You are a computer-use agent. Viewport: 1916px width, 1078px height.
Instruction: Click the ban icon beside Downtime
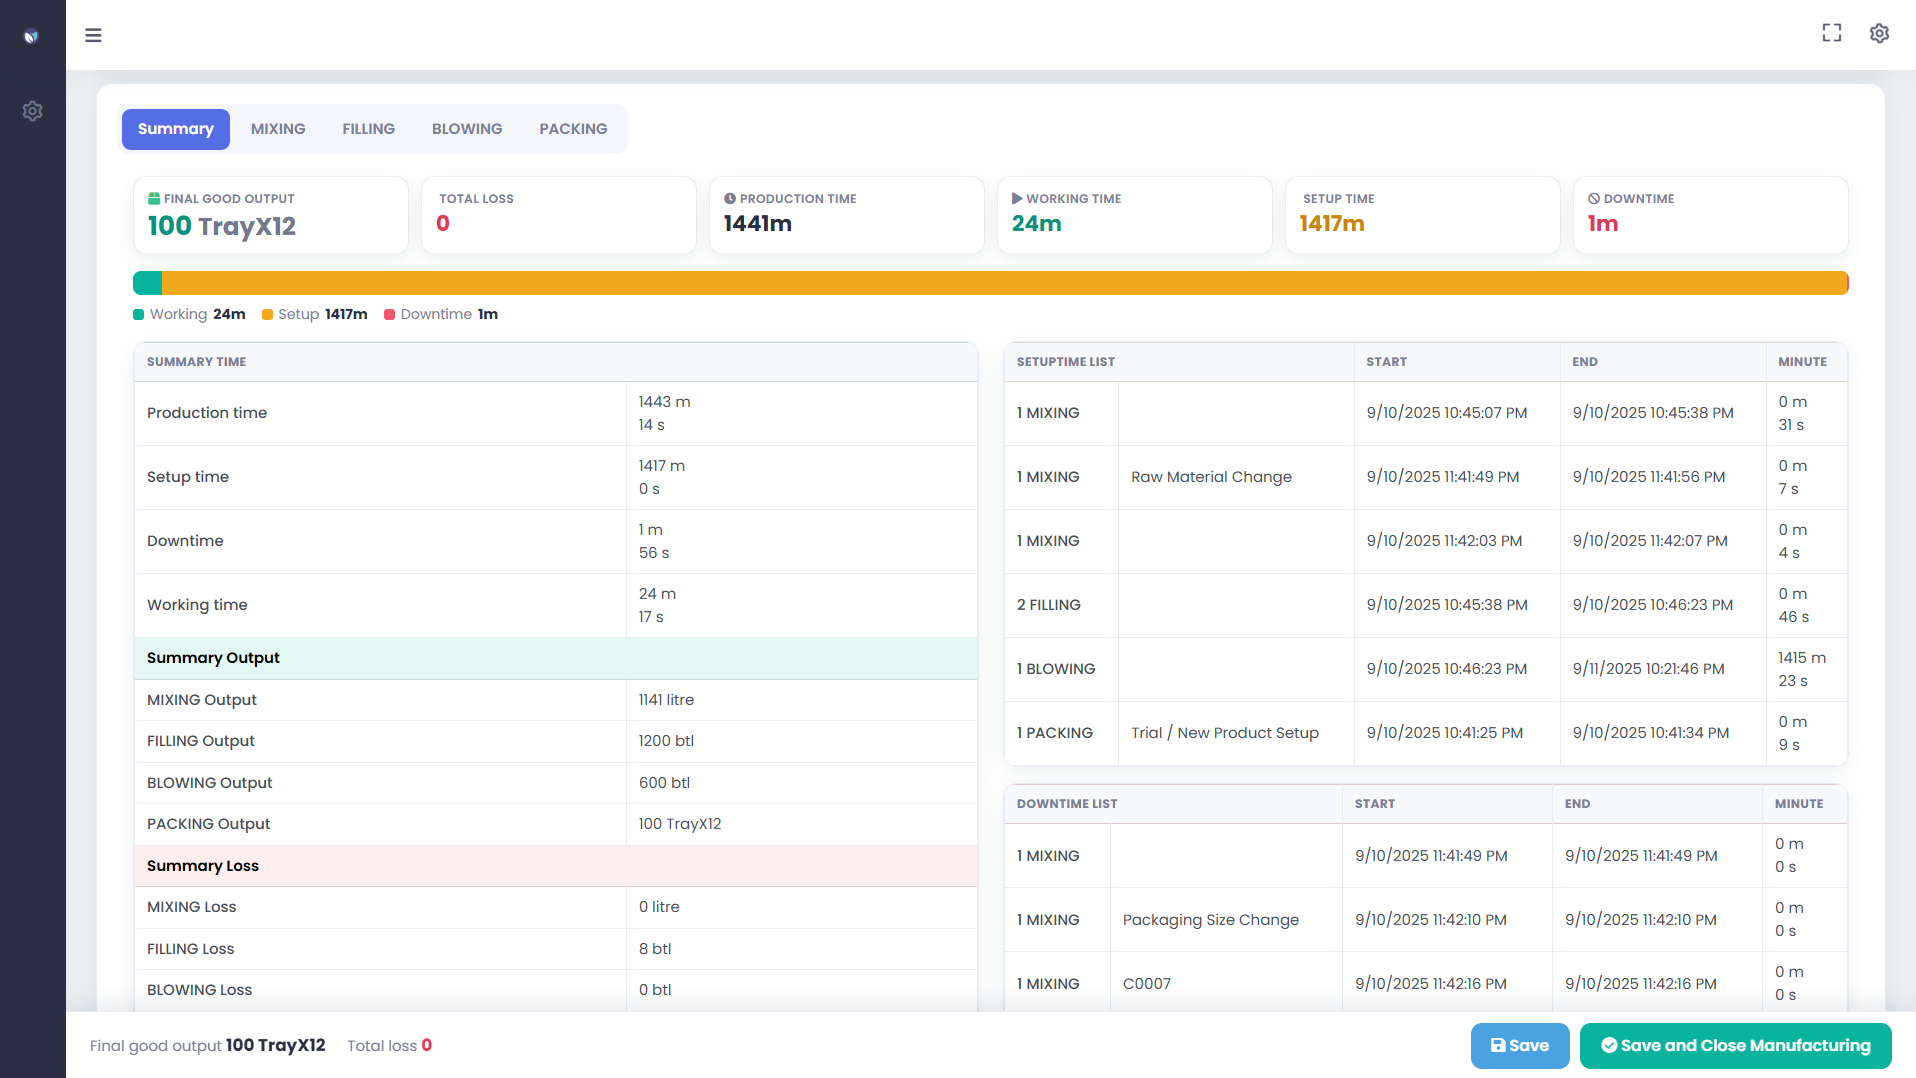click(1594, 198)
